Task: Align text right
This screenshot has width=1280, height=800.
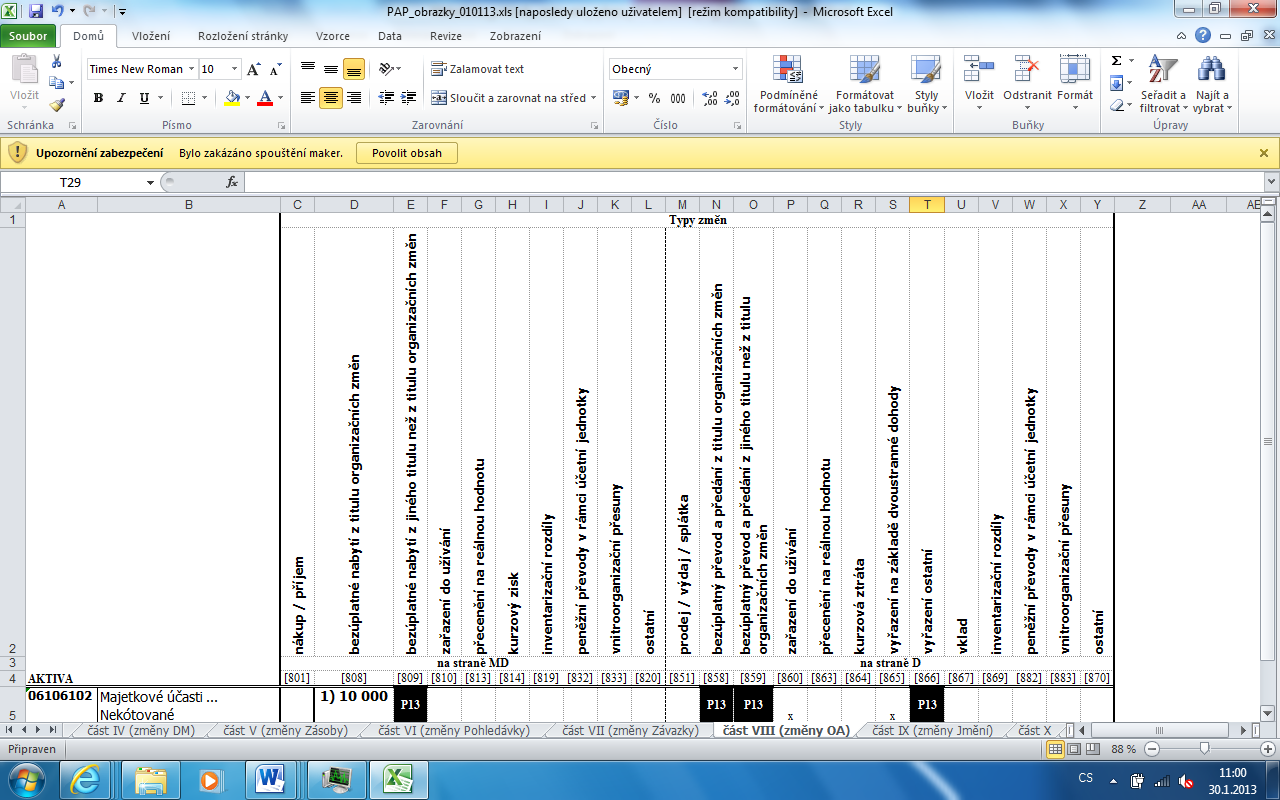Action: (x=353, y=98)
